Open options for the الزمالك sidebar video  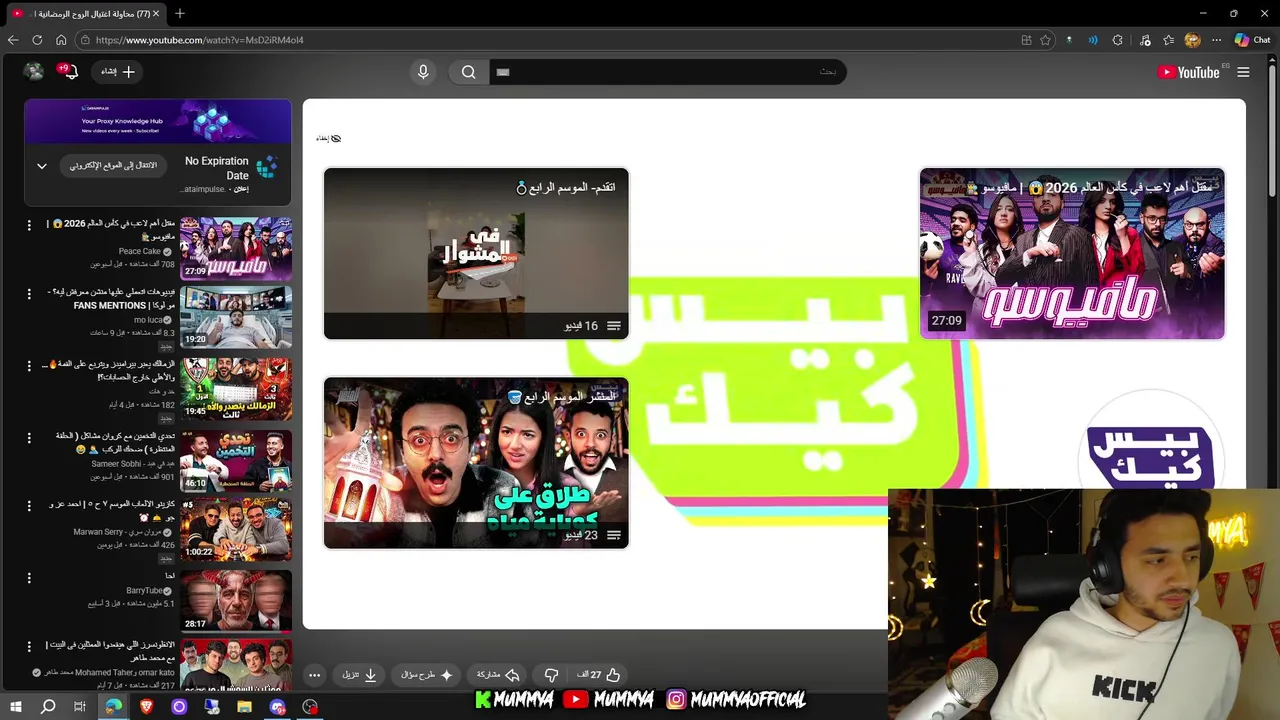tap(29, 366)
